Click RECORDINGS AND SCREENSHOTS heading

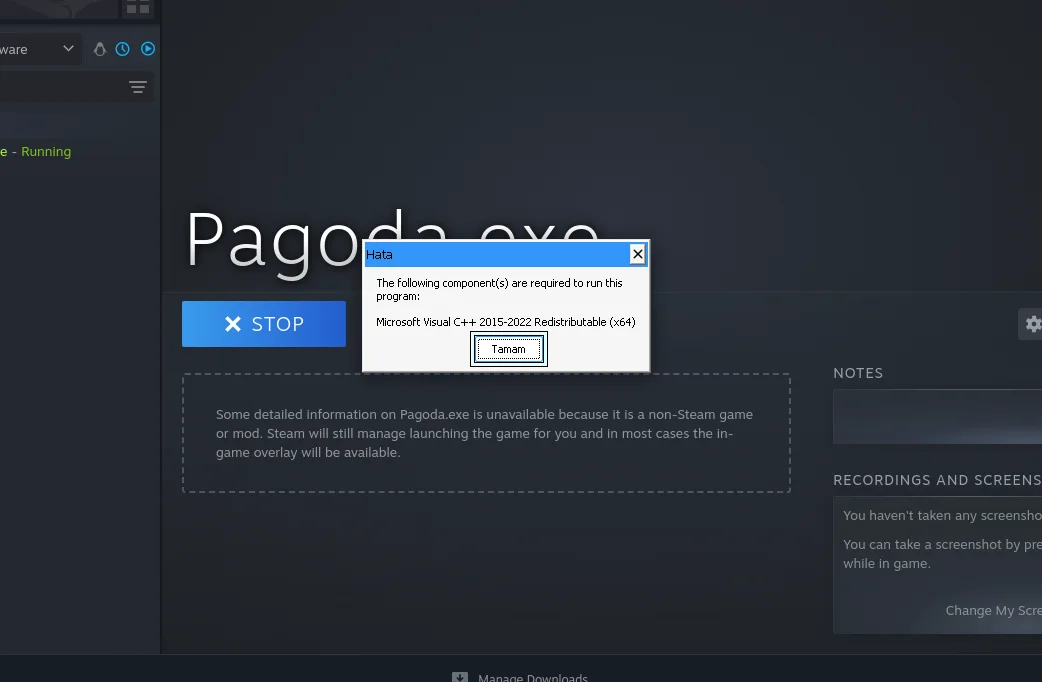click(937, 480)
